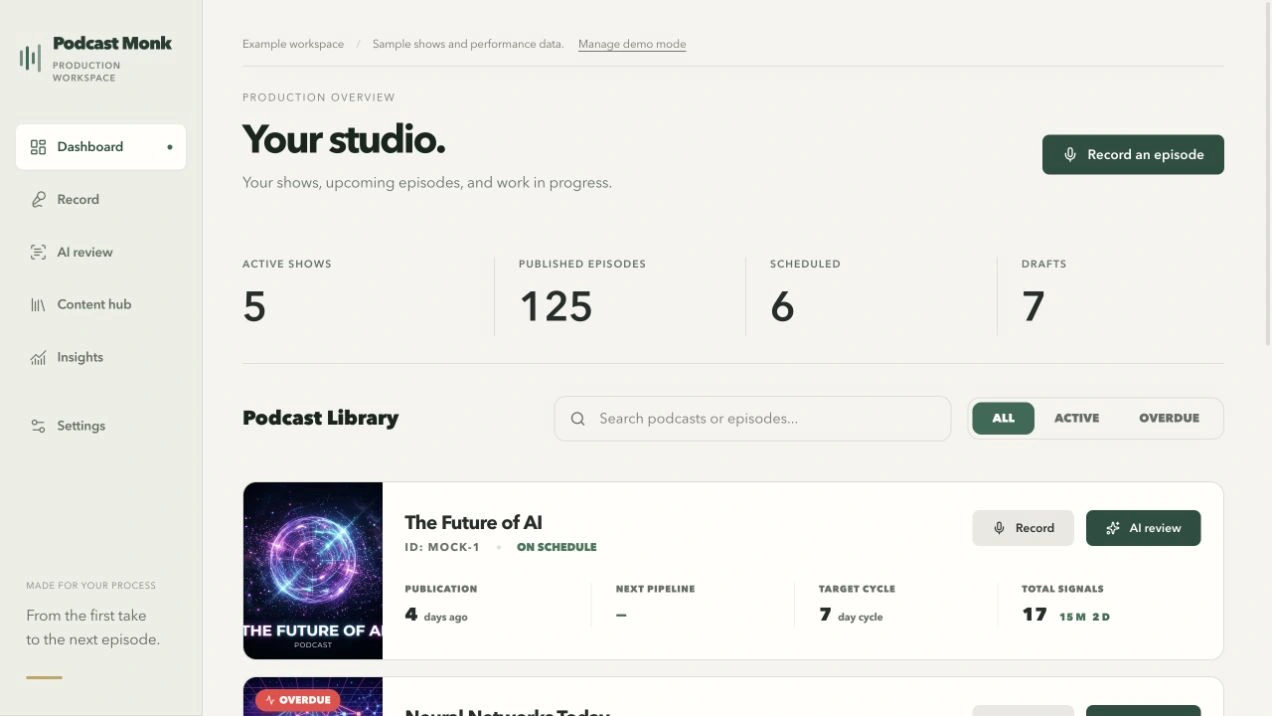Select the ALL filter tab
1272x716 pixels.
pos(1003,418)
